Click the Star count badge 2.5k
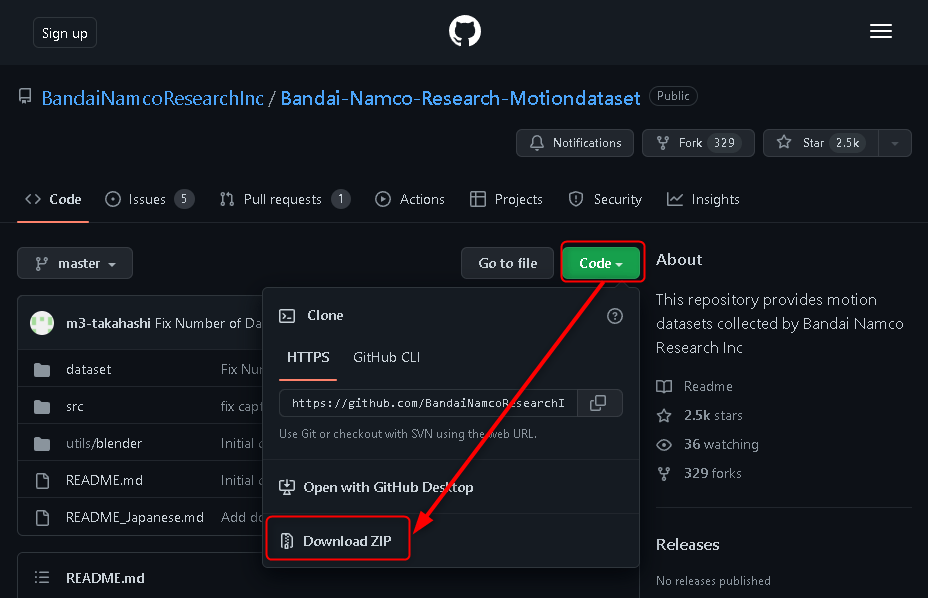Screen dimensions: 928x598 pos(848,143)
